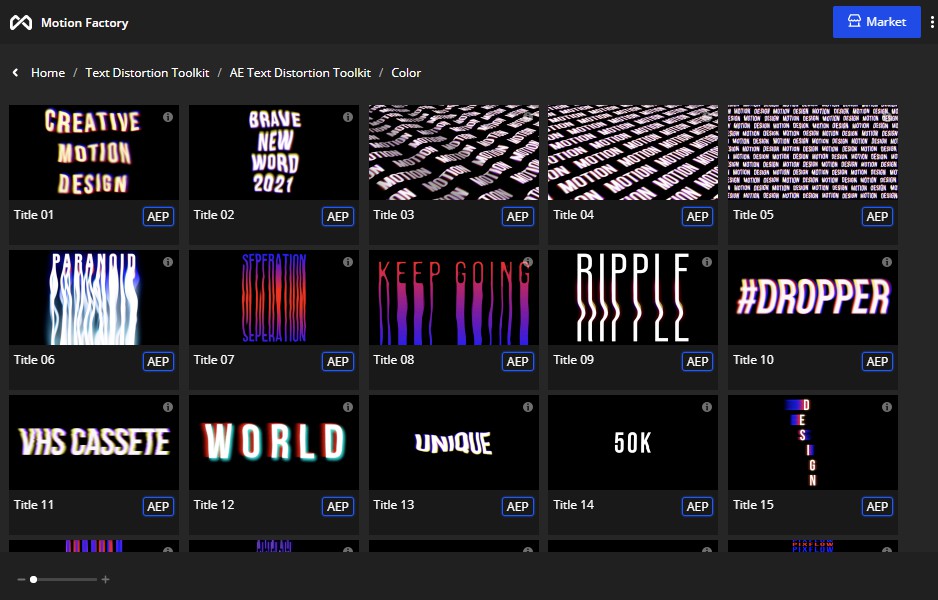Select the Seperation thumbnail
This screenshot has width=938, height=600.
[x=274, y=297]
